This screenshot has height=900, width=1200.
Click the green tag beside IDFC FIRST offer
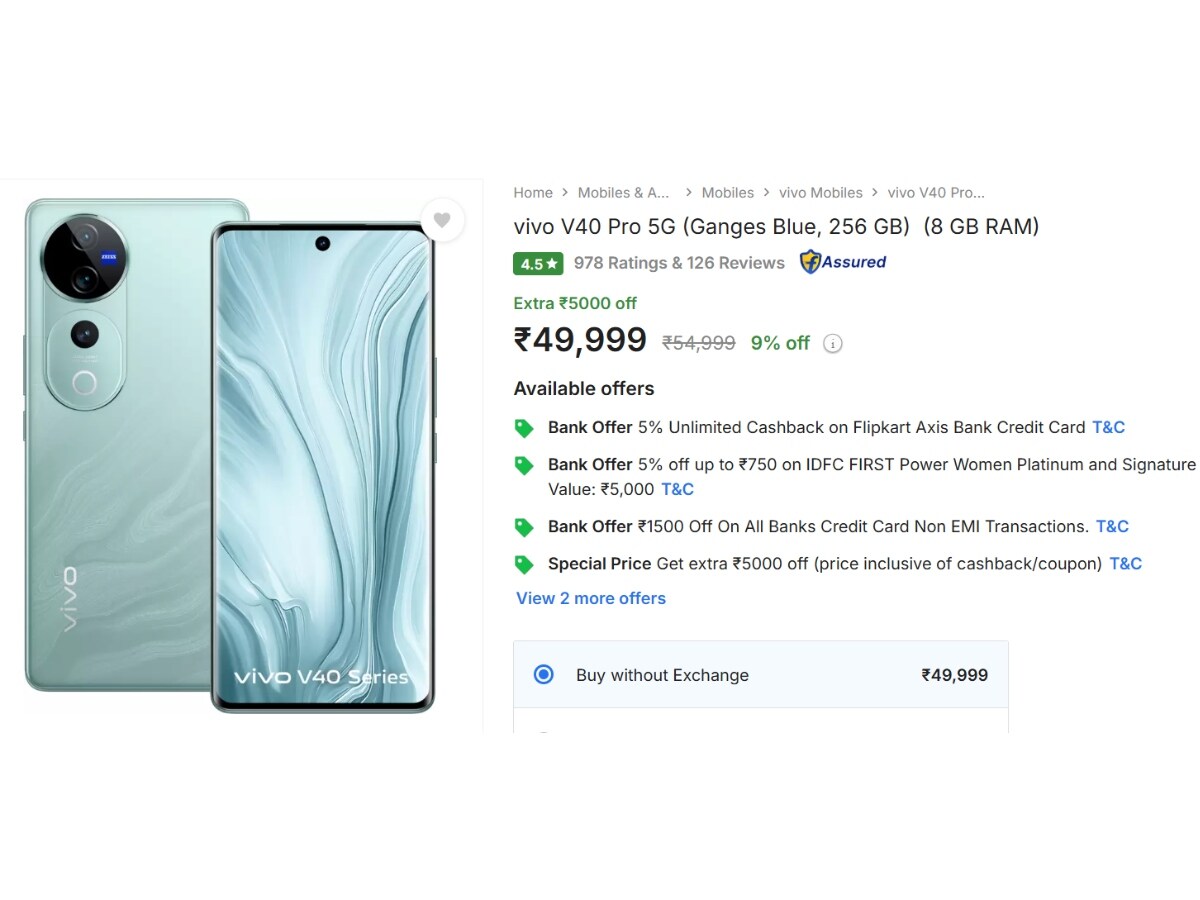click(524, 465)
